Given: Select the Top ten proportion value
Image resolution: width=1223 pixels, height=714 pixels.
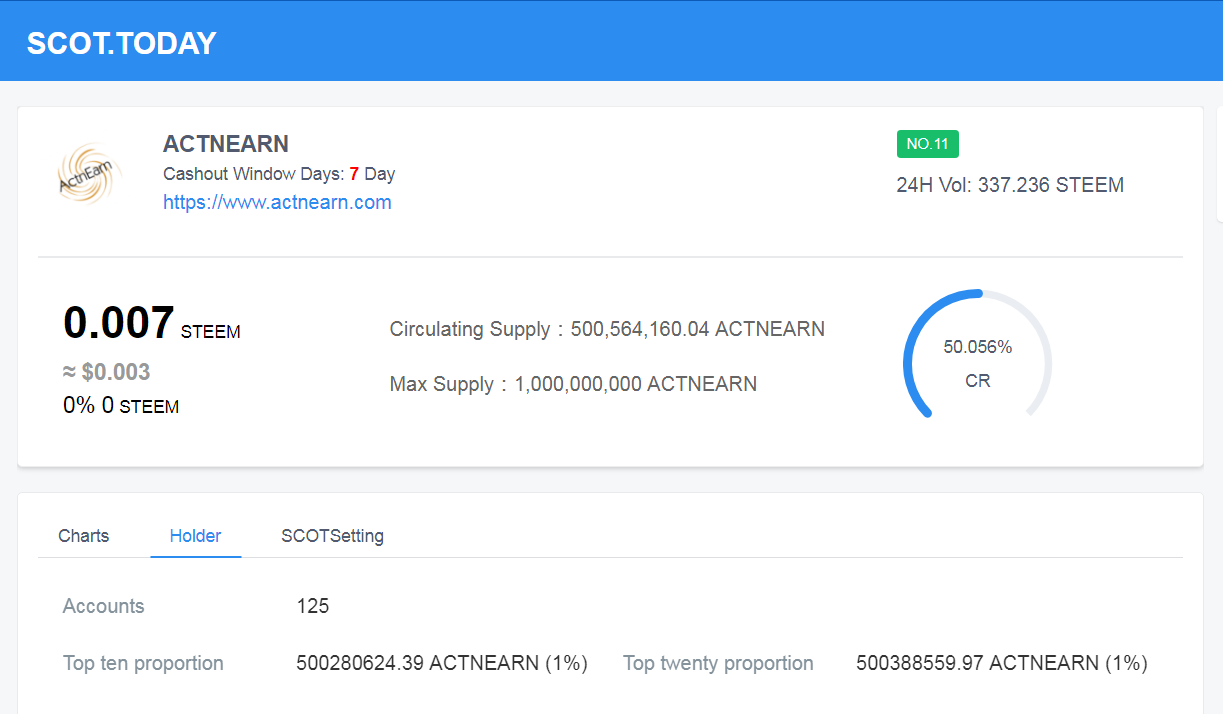Looking at the screenshot, I should tap(442, 662).
